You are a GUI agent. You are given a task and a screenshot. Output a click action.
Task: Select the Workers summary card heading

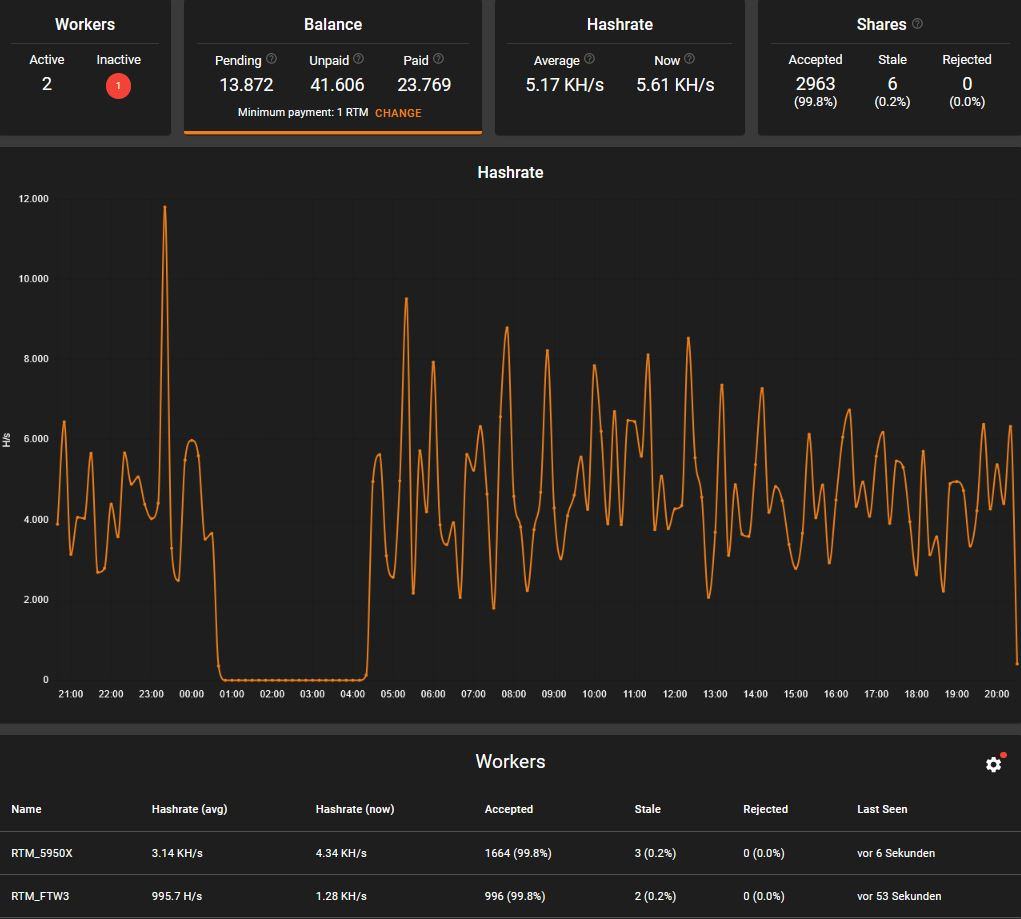click(x=85, y=24)
